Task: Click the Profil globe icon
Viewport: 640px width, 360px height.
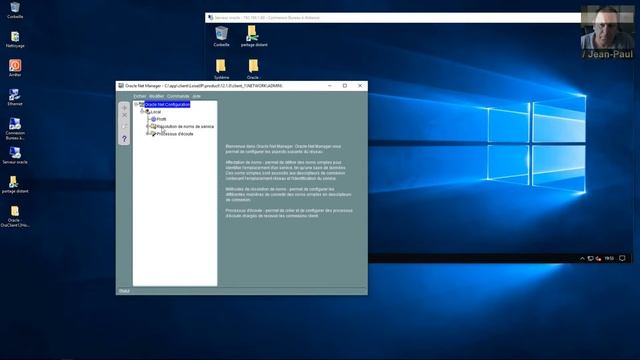Action: tap(153, 119)
